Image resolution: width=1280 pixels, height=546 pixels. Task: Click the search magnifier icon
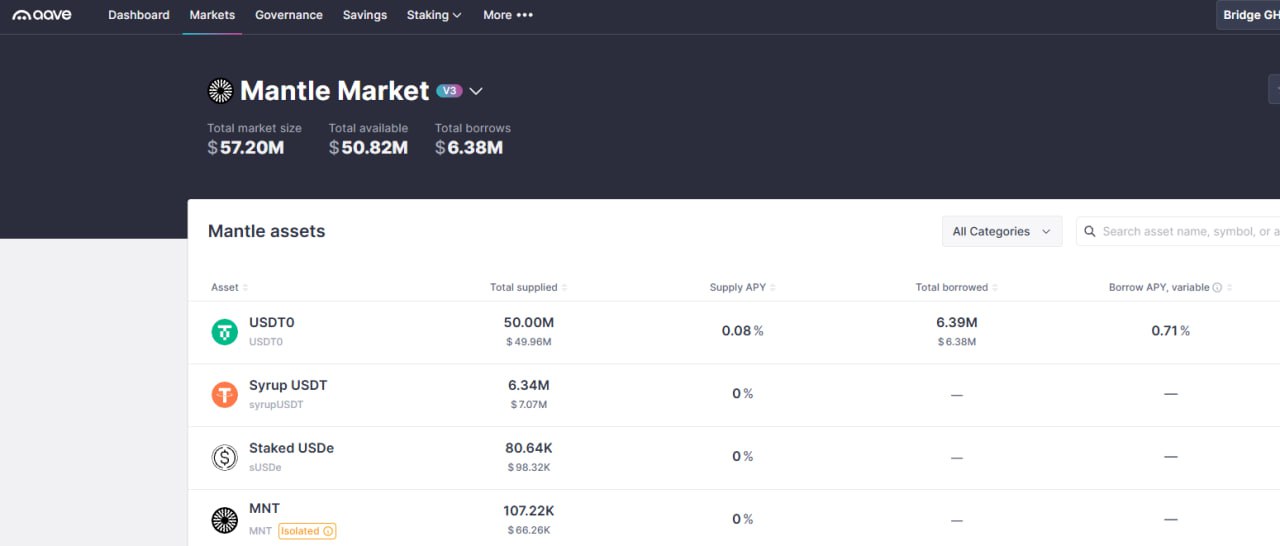pos(1089,232)
